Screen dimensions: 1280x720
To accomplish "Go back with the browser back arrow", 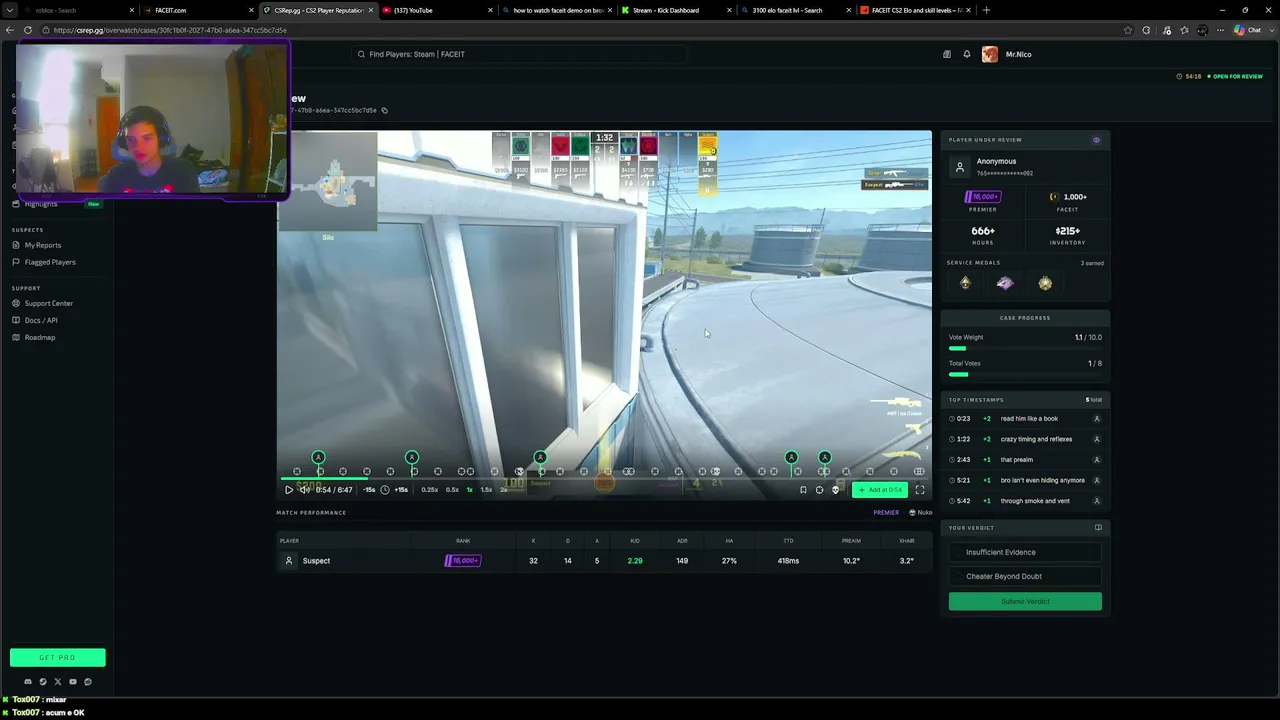I will [10, 30].
